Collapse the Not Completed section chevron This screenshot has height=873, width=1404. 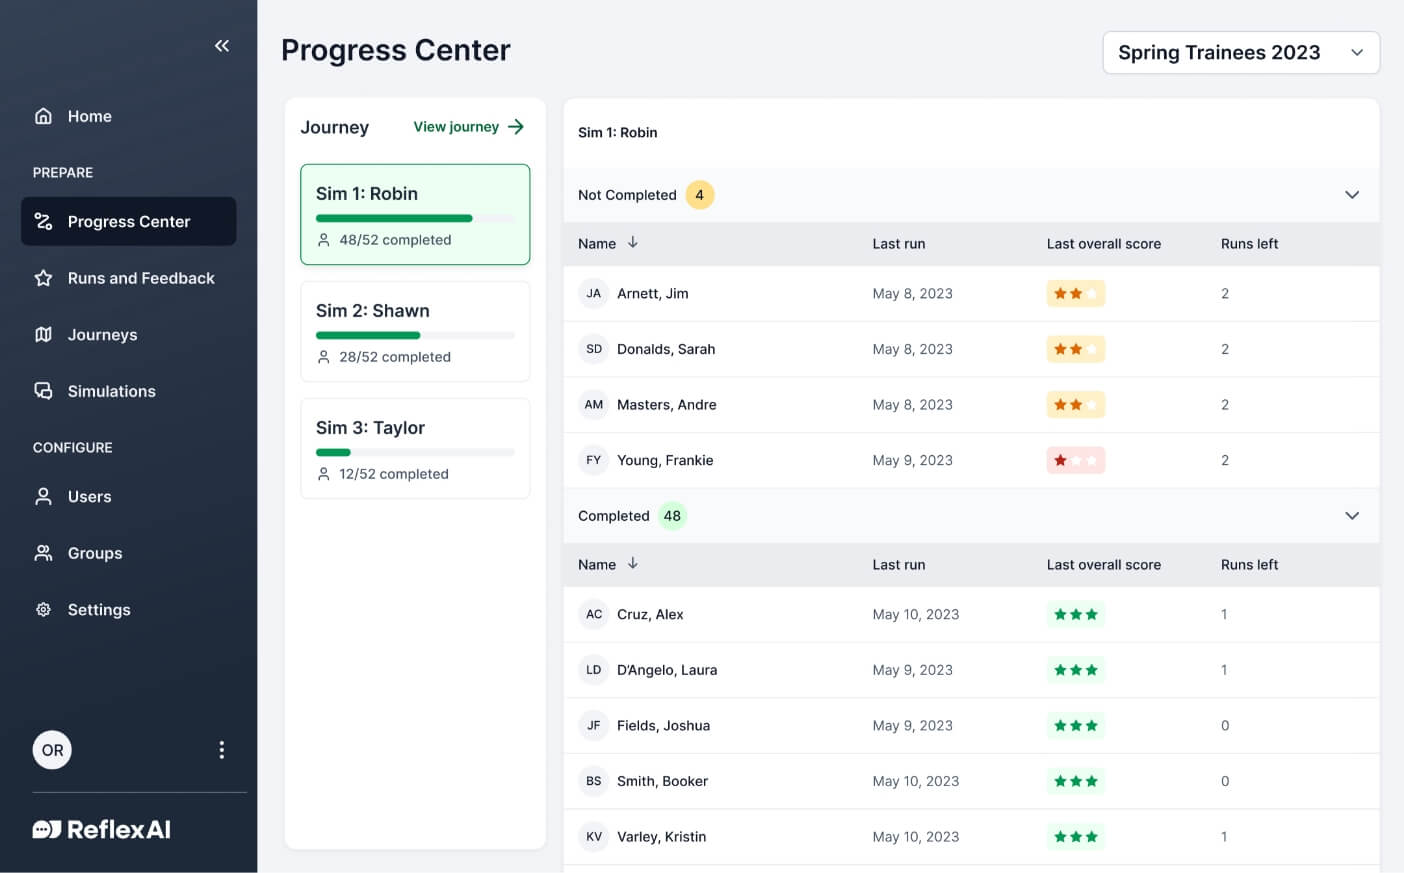(x=1352, y=194)
